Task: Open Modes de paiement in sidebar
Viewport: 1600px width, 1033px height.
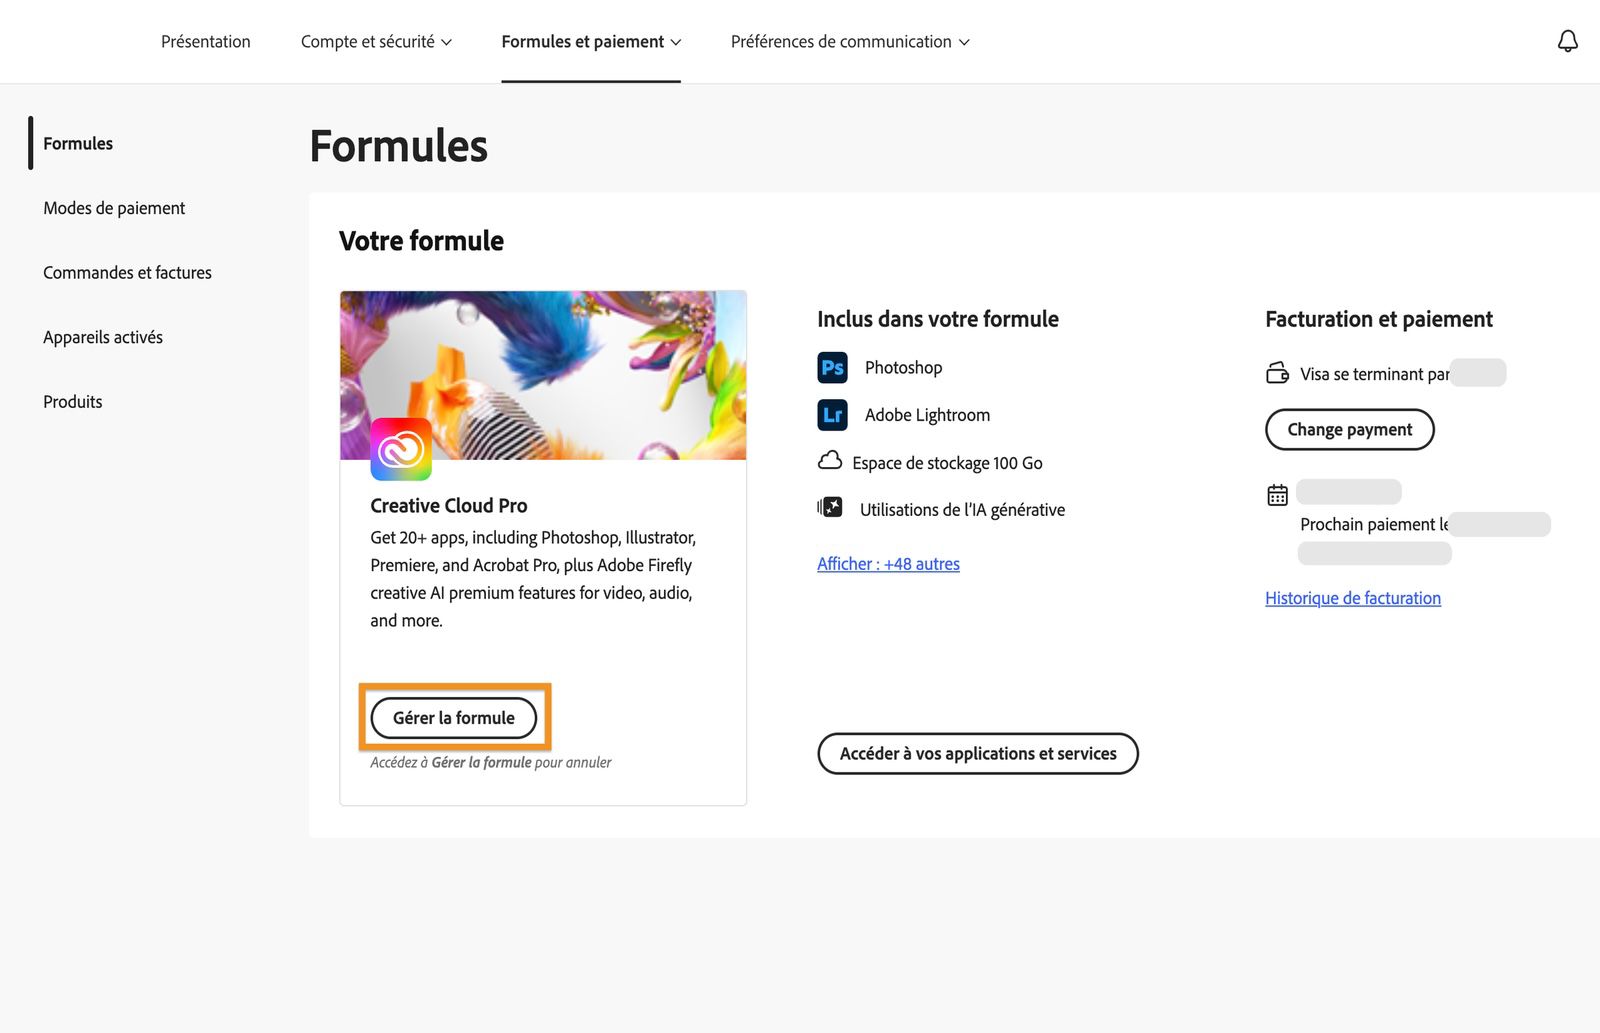Action: 114,208
